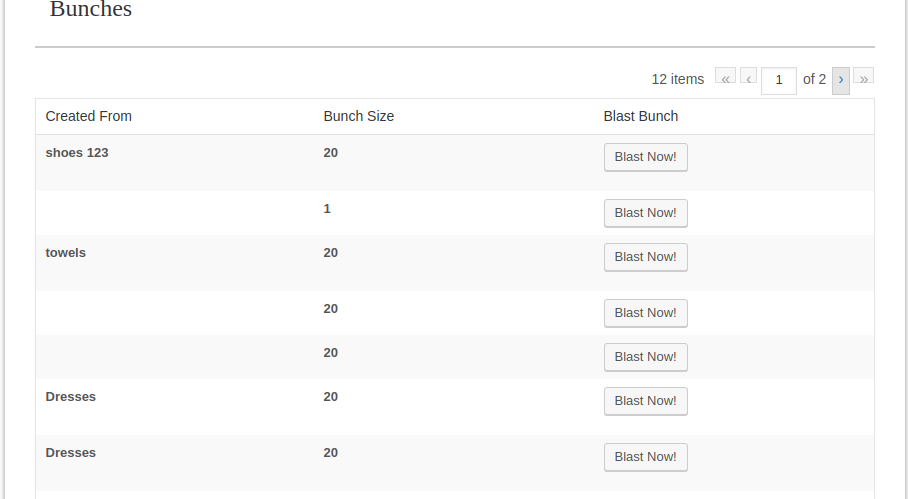Go to next page of bunches
The width and height of the screenshot is (908, 499).
click(841, 80)
